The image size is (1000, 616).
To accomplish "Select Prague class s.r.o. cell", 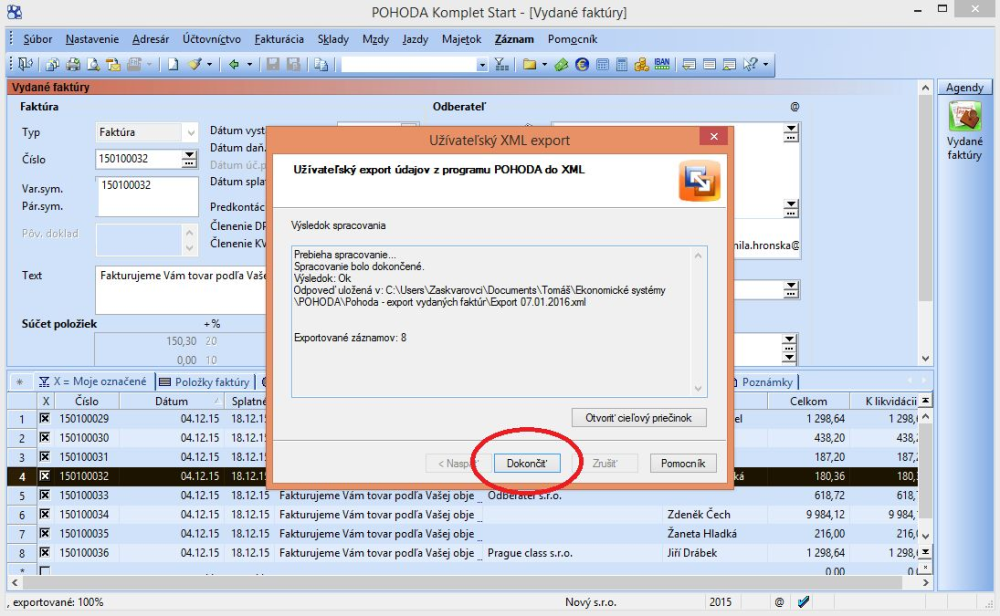I will tap(574, 553).
